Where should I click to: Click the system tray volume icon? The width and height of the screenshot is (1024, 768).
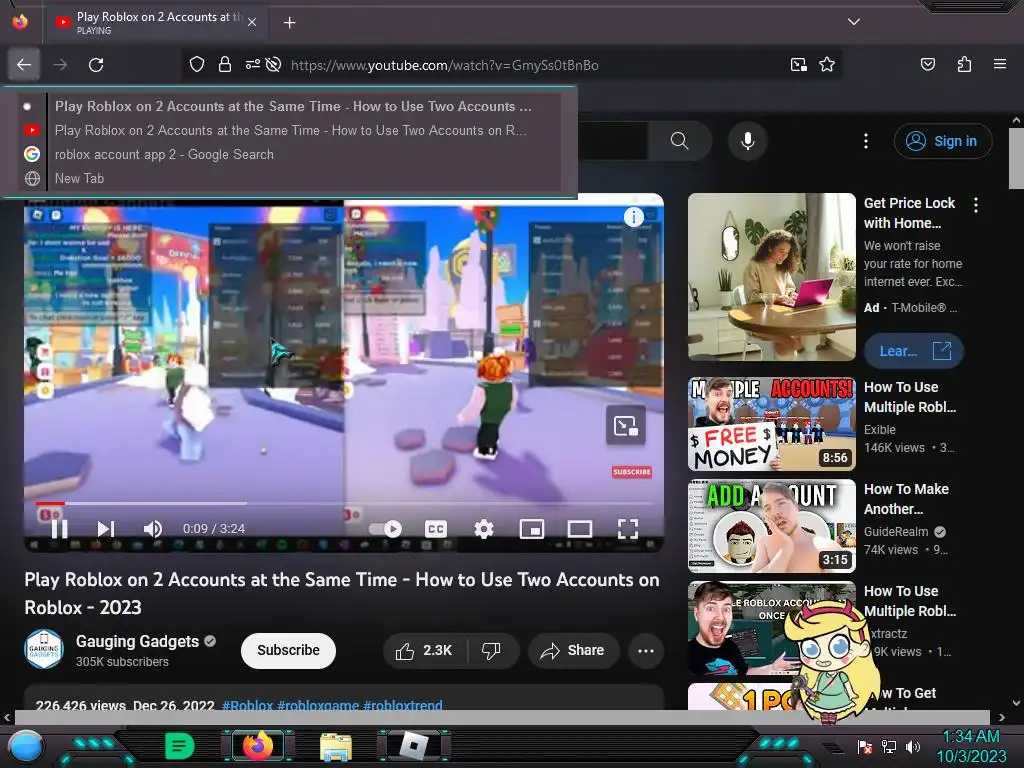(x=913, y=746)
